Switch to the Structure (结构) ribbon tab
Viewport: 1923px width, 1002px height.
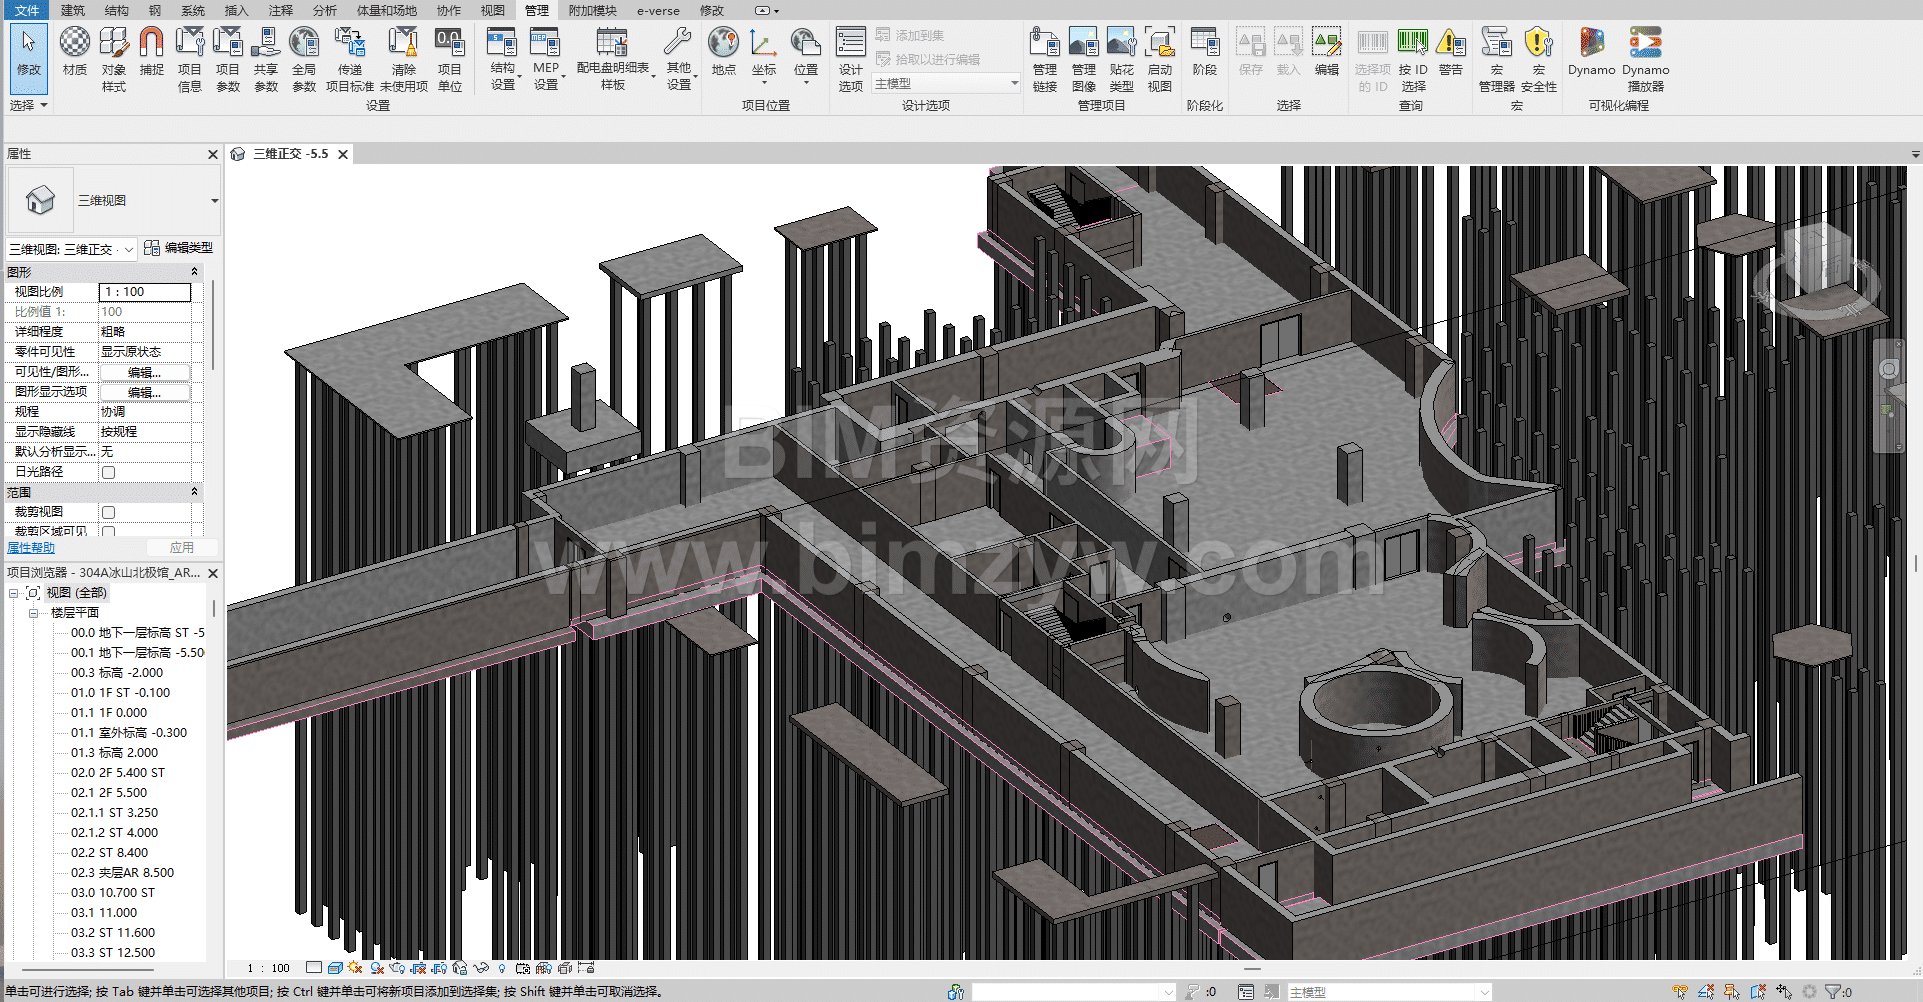117,10
